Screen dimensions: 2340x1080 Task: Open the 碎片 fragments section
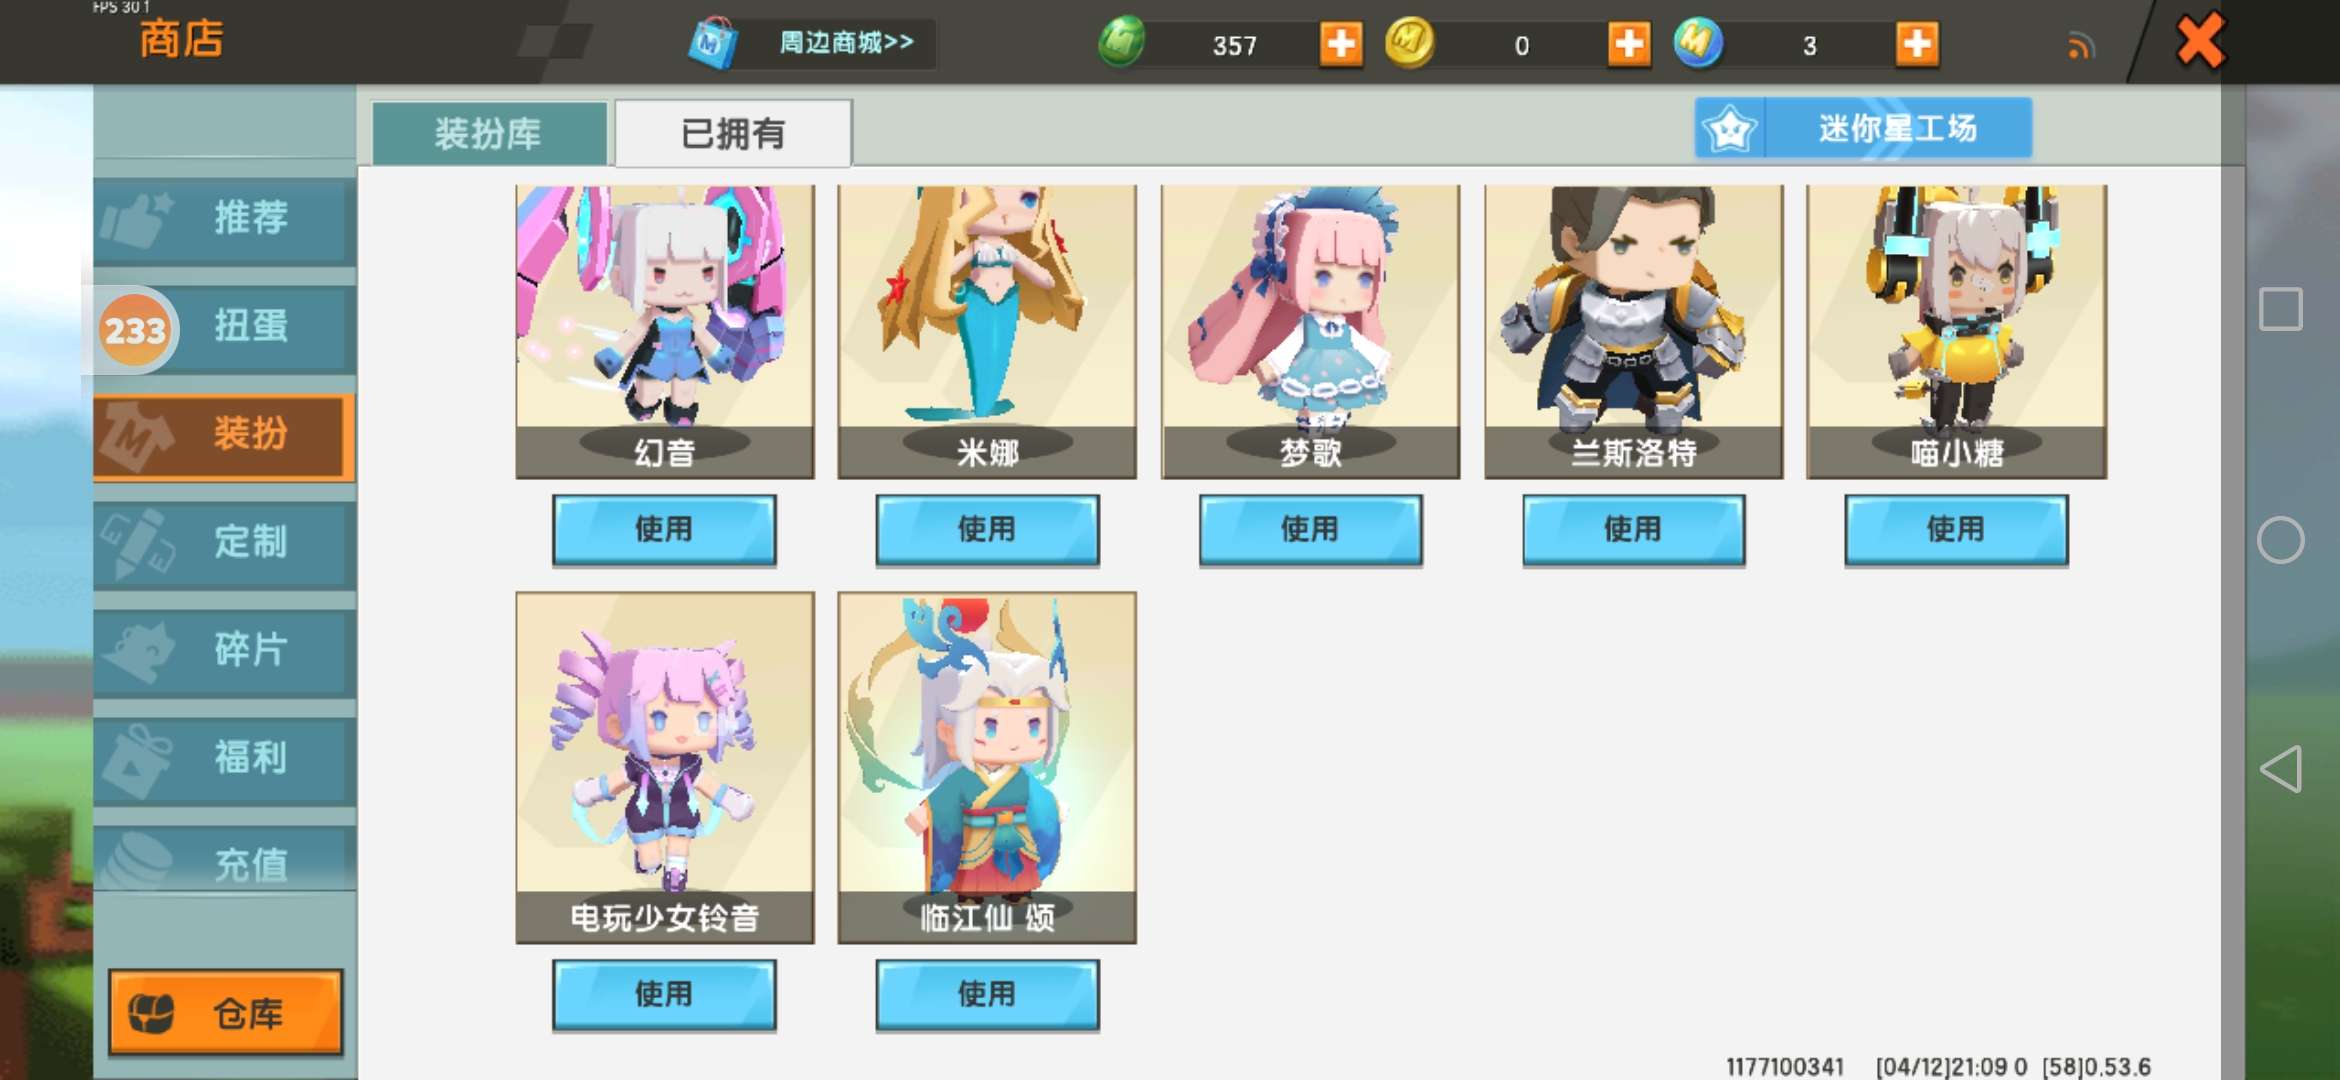point(225,650)
